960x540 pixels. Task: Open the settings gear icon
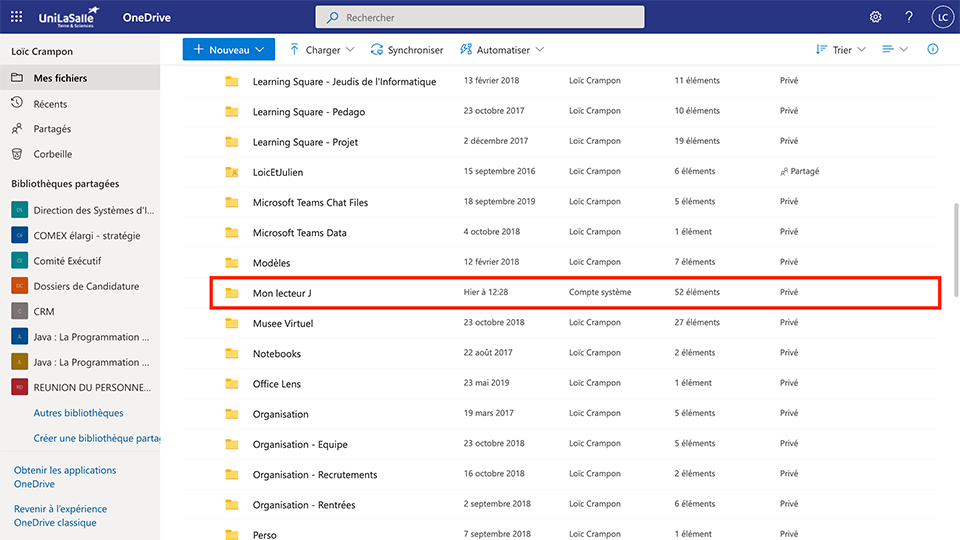coord(876,17)
